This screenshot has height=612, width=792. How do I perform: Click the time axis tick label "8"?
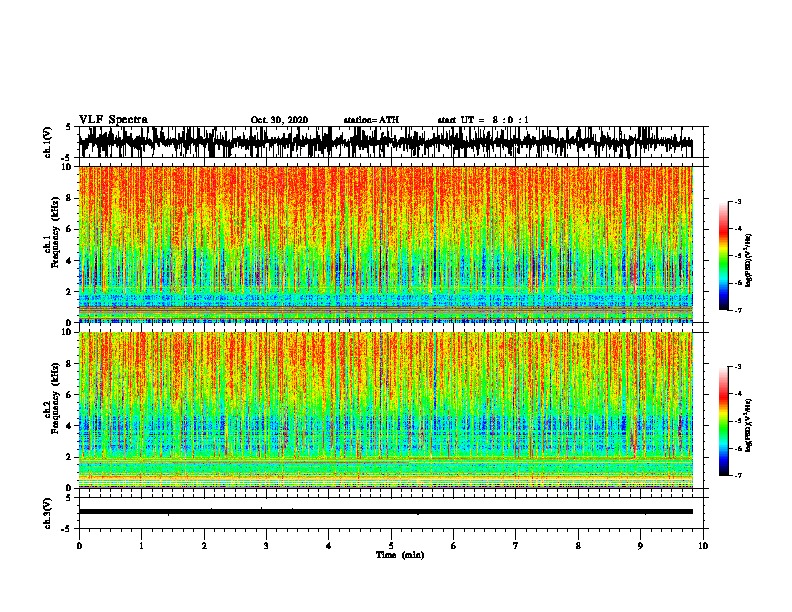(578, 546)
